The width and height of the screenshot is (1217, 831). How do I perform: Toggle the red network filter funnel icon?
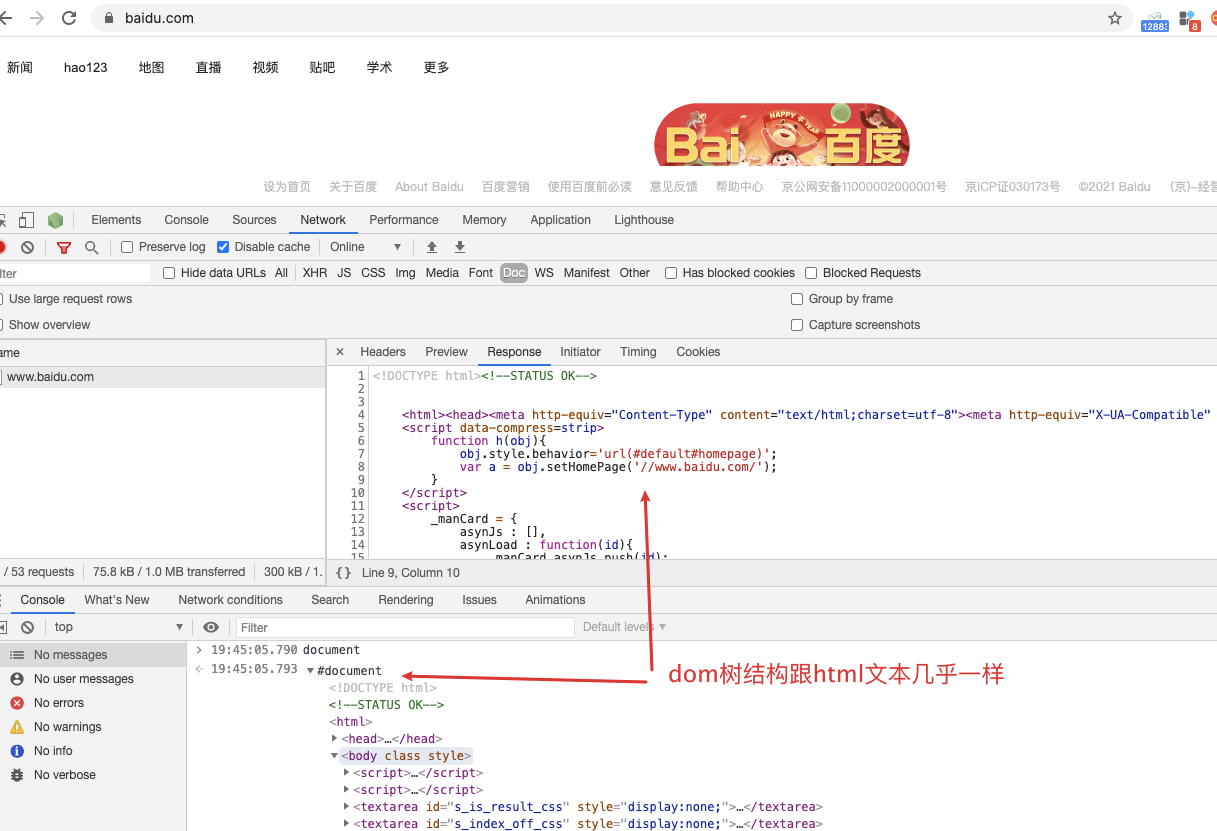tap(64, 247)
